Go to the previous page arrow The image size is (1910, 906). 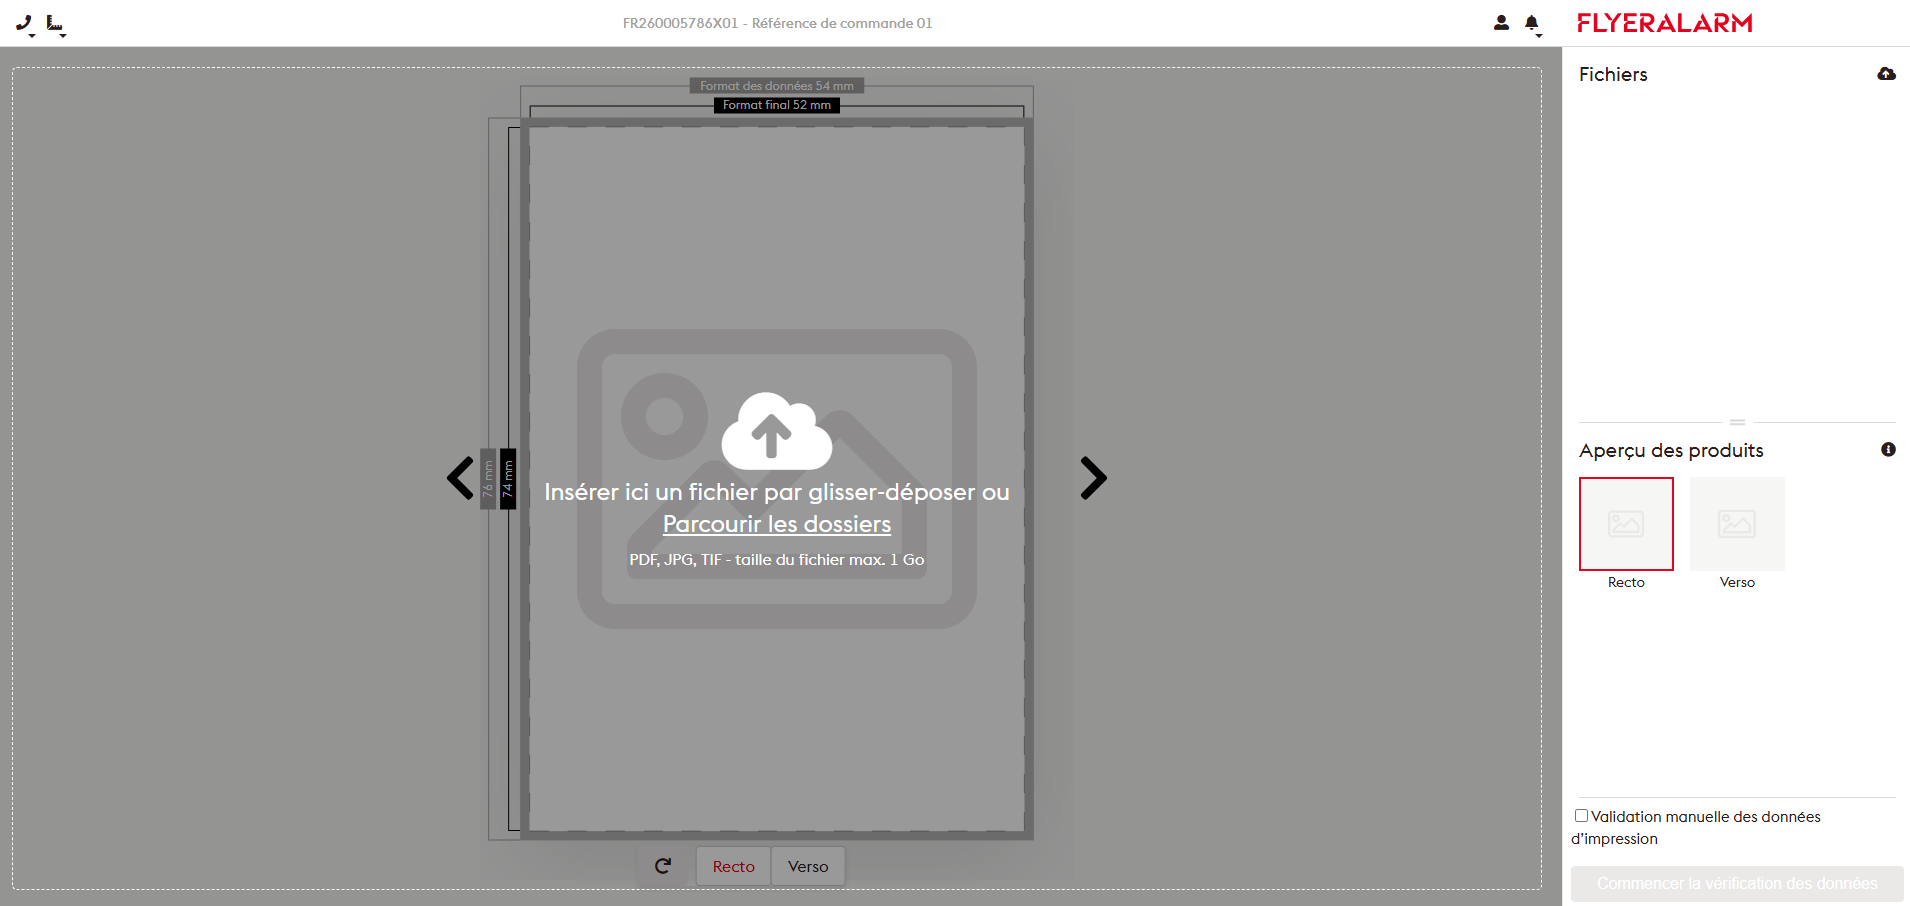(x=460, y=478)
